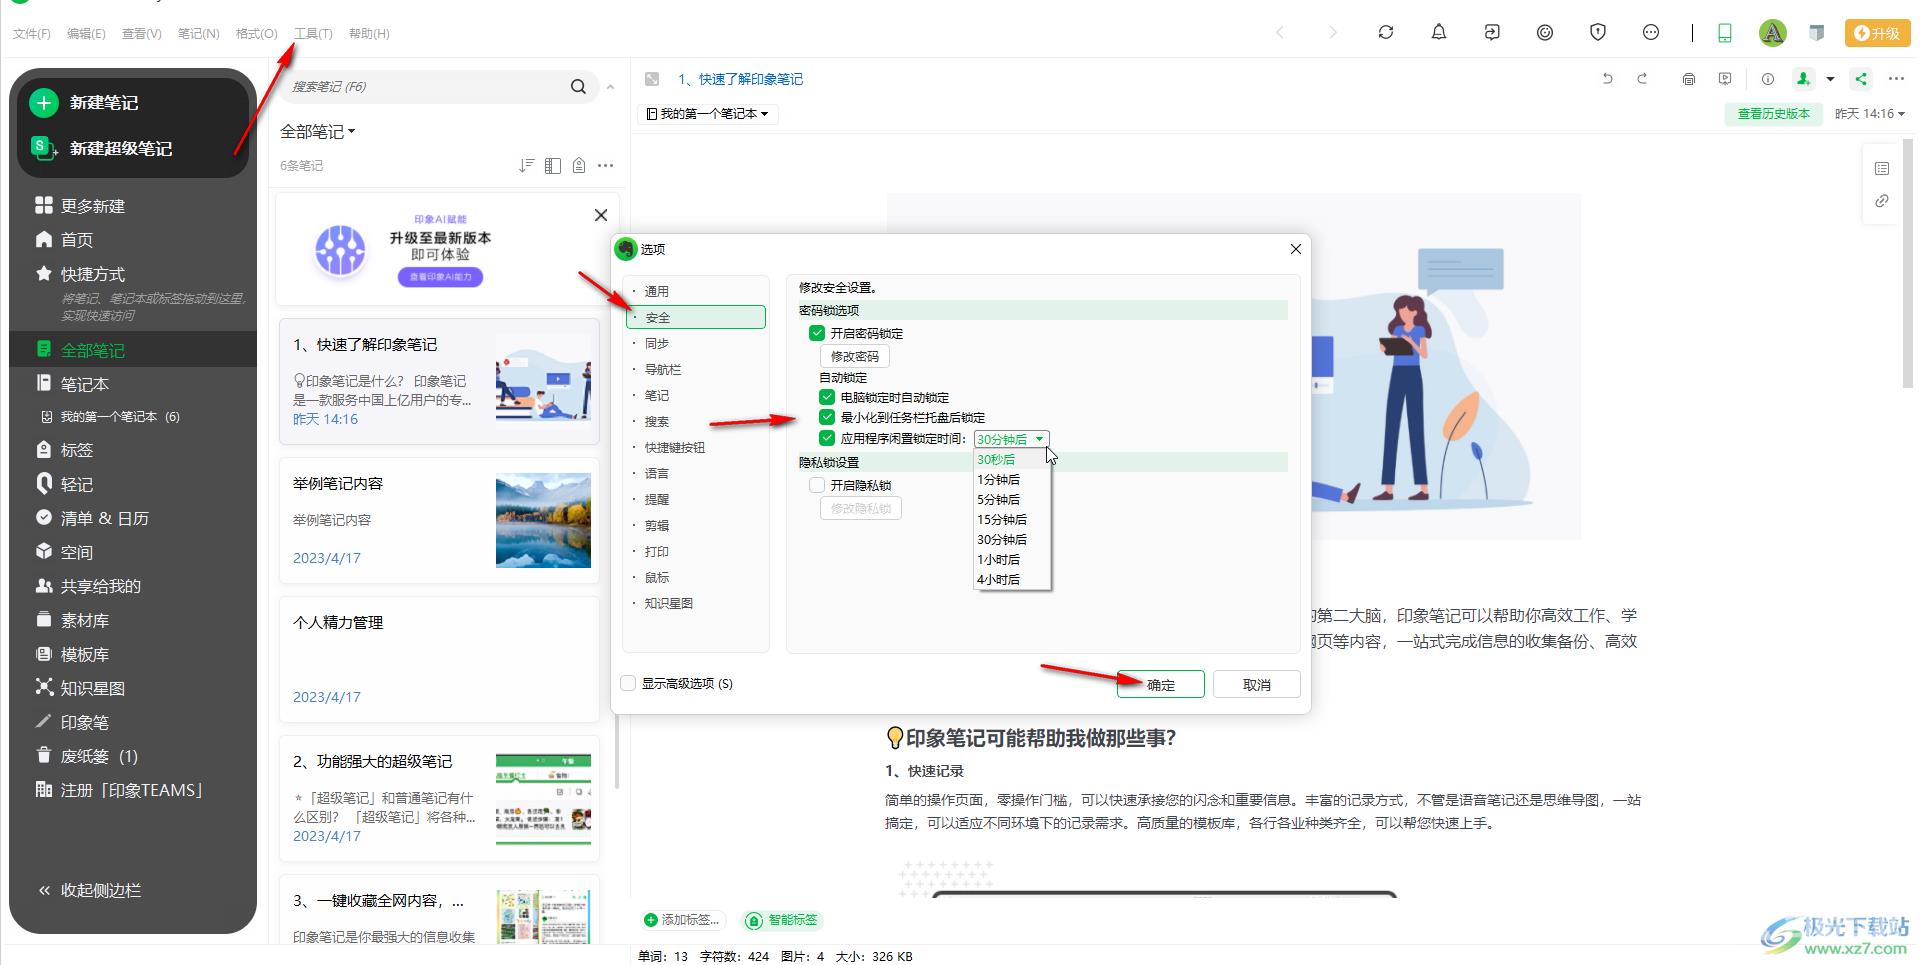Open 我的第一个笔记本 notebook dropdown
This screenshot has height=965, width=1920.
point(708,114)
